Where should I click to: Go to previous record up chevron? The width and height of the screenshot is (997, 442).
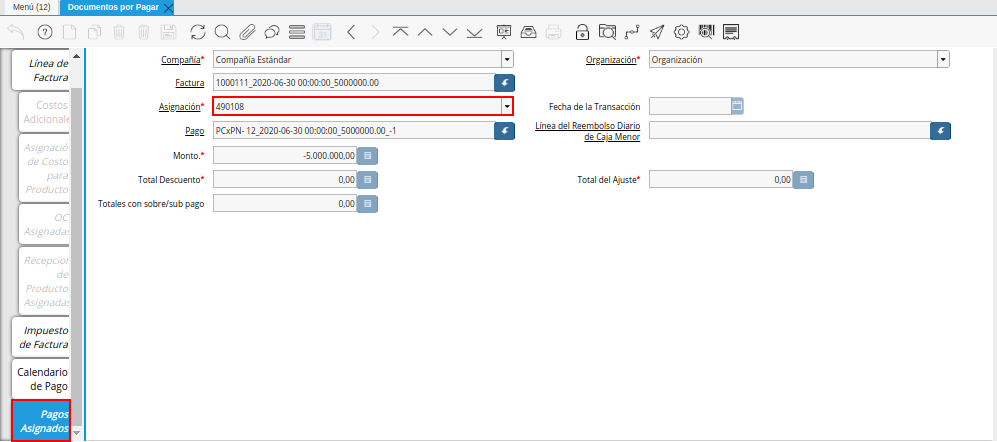425,32
